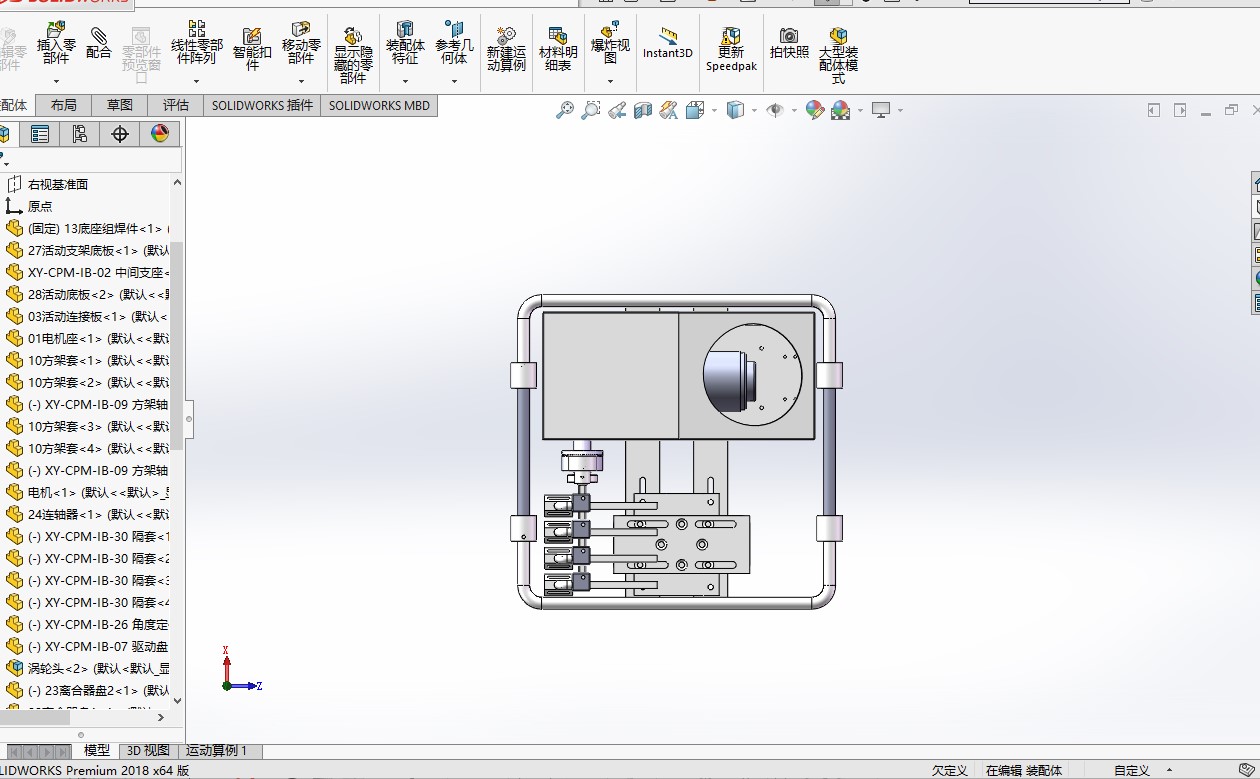Click the 插入零部件 (Insert Components) tool
The height and width of the screenshot is (779, 1260).
pos(56,45)
